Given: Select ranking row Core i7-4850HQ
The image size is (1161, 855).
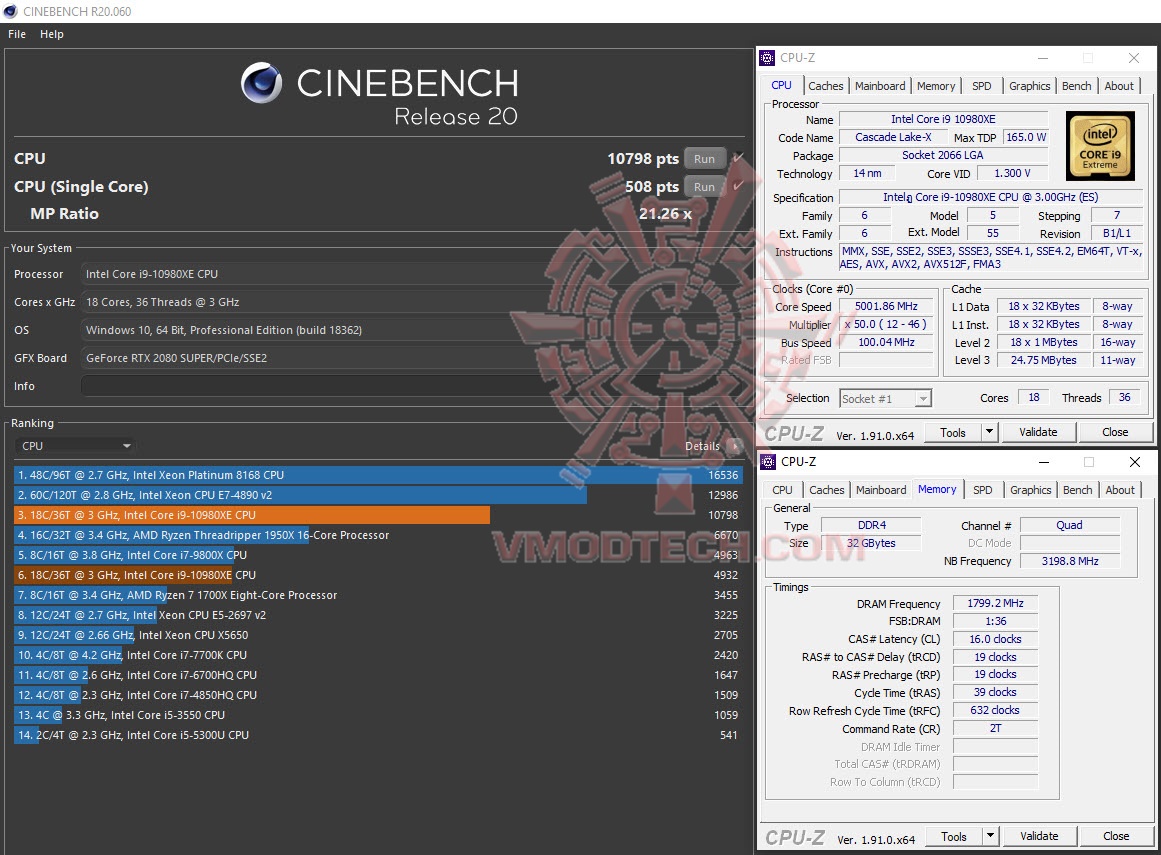Looking at the screenshot, I should click(378, 695).
